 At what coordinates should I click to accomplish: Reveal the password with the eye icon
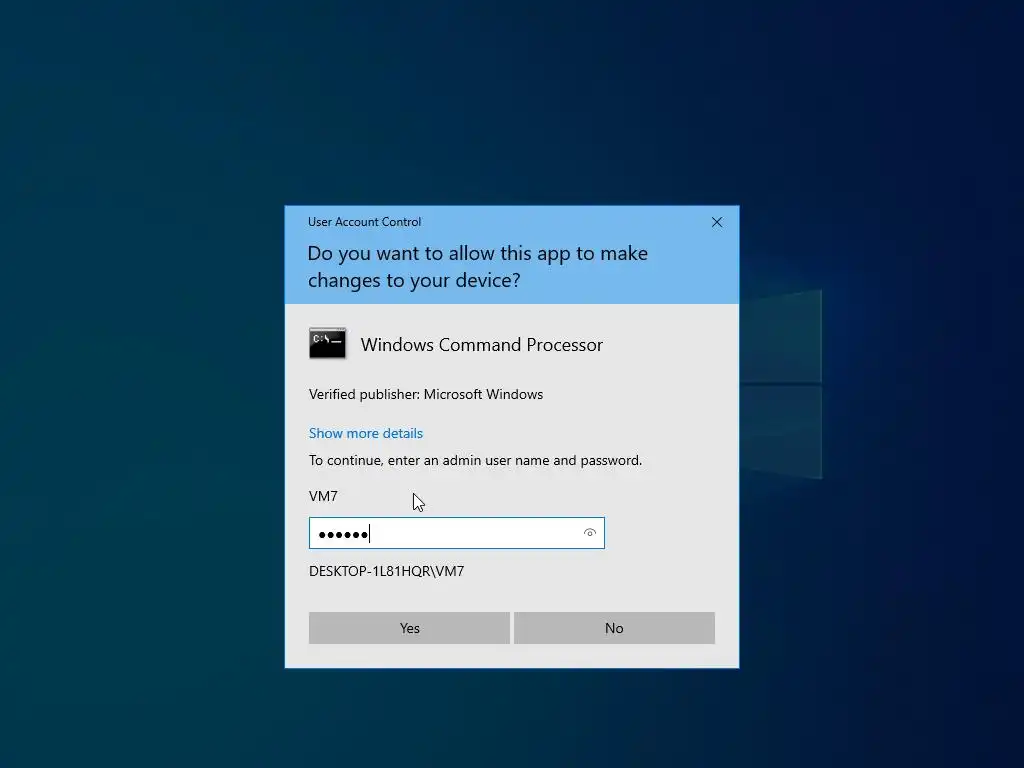point(590,533)
